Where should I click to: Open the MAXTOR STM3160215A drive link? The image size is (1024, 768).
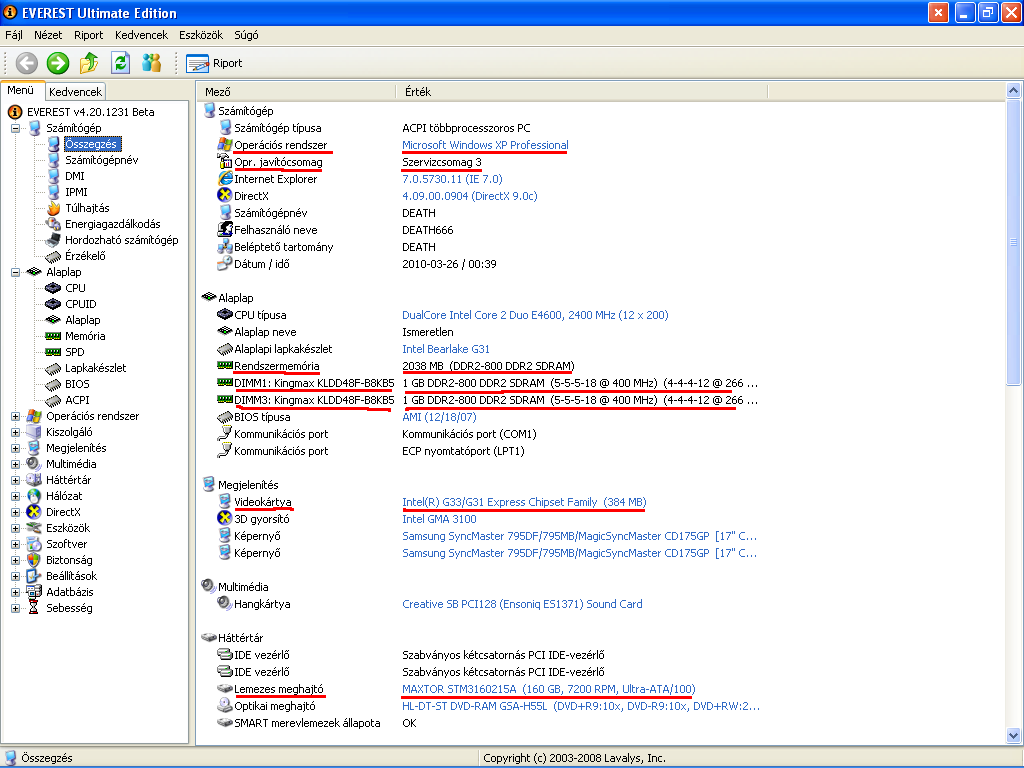[549, 689]
